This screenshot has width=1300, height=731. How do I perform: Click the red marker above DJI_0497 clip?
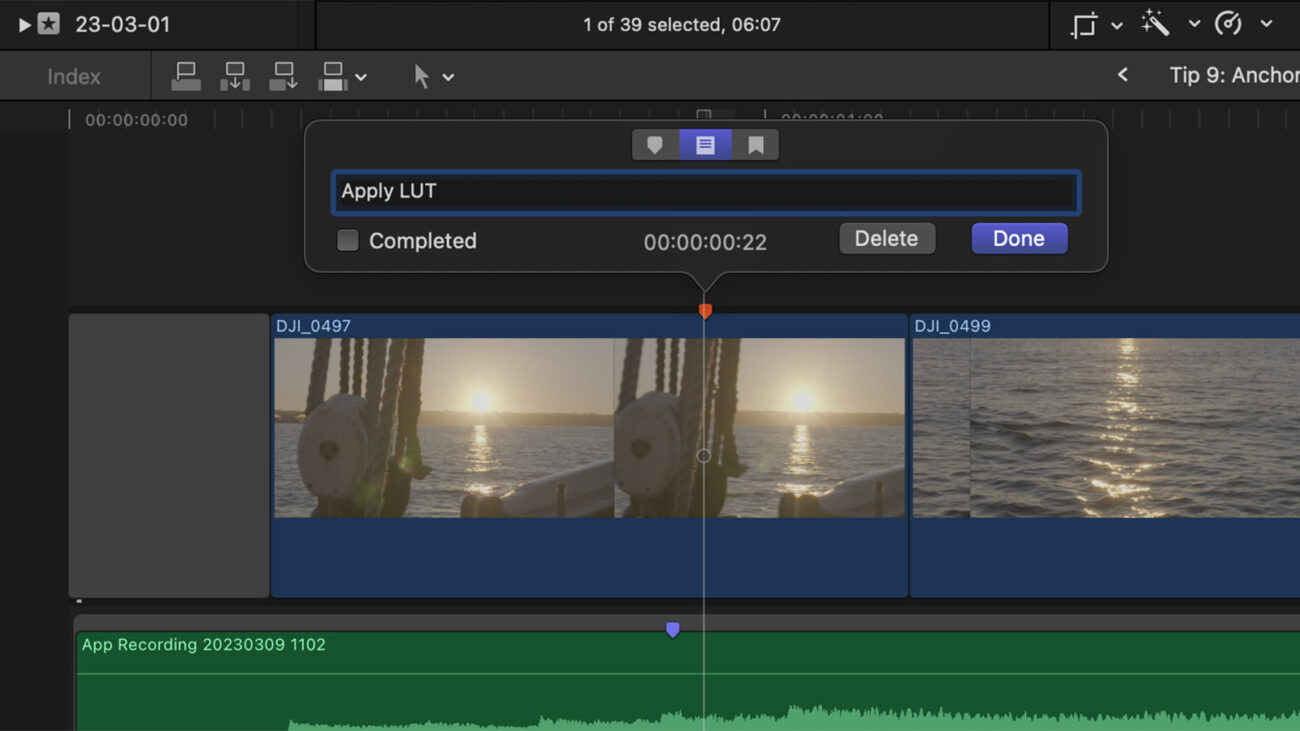point(705,311)
